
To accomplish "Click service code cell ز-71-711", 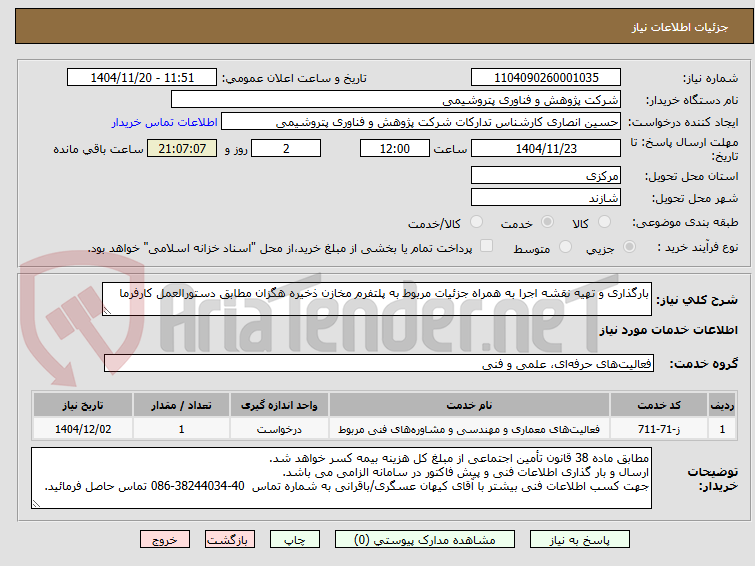I will click(659, 429).
